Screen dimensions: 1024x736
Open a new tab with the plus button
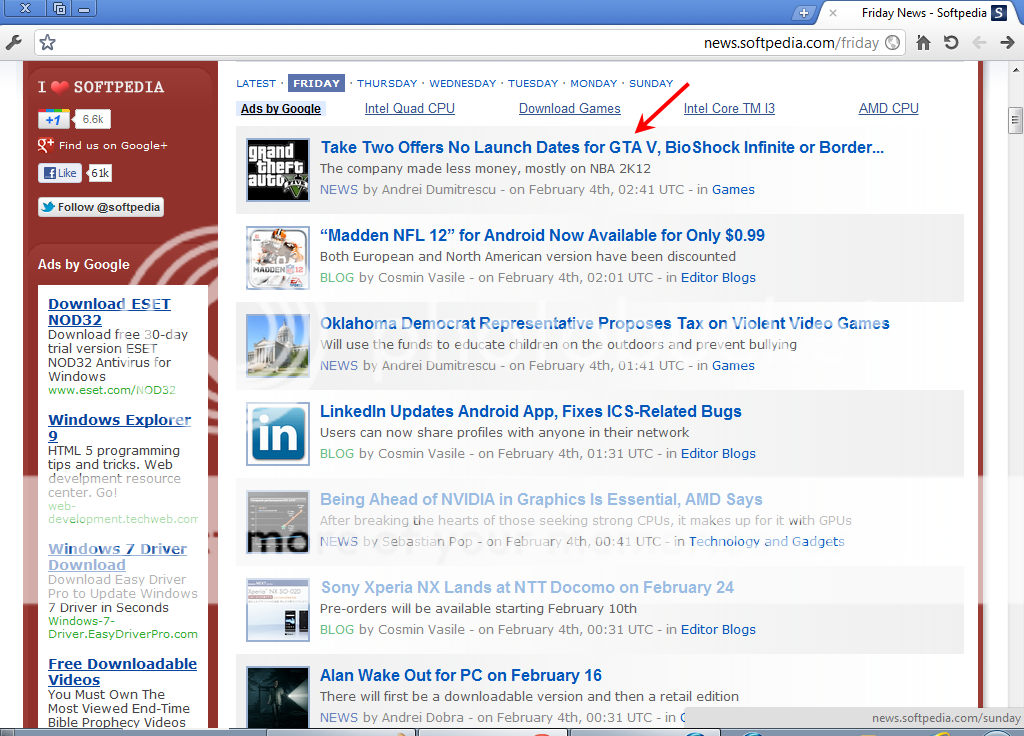(804, 13)
